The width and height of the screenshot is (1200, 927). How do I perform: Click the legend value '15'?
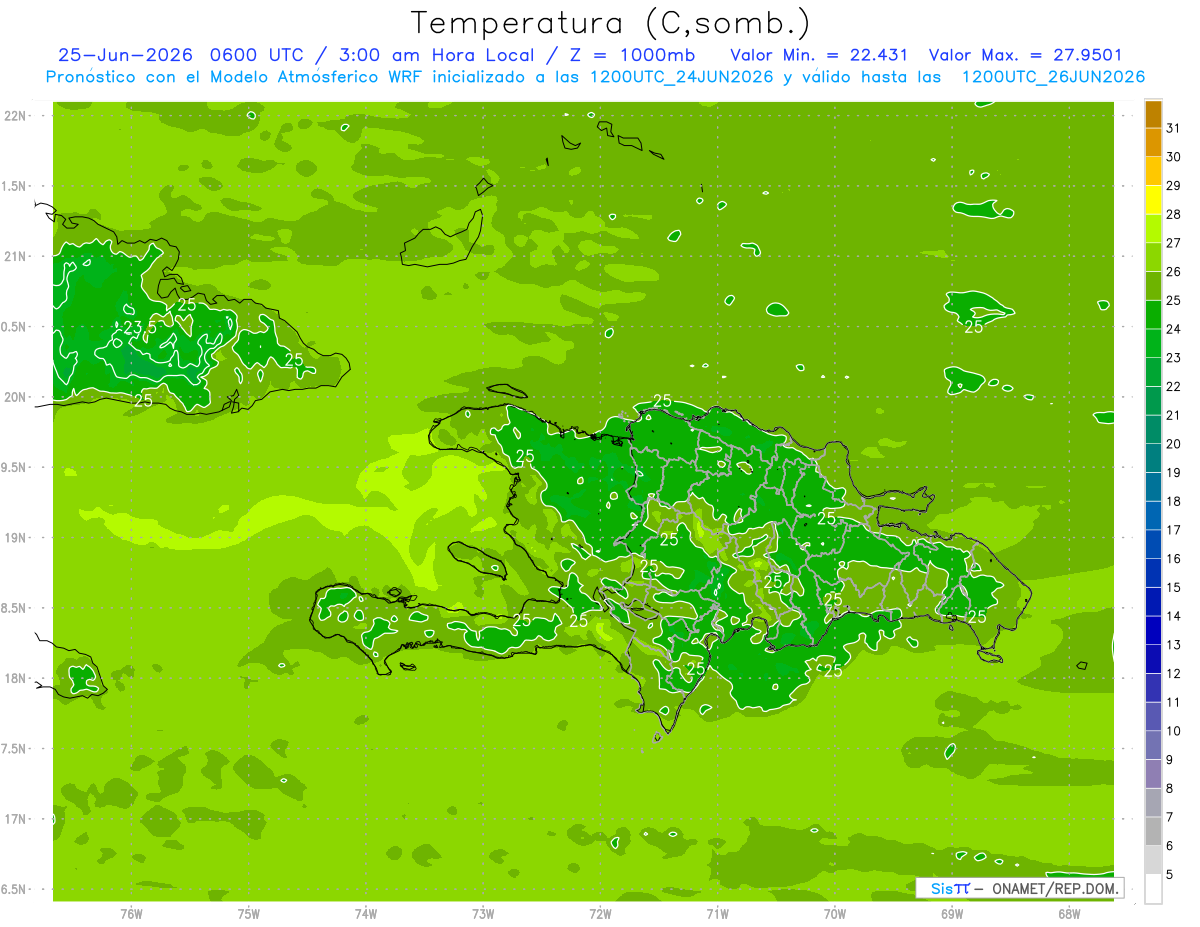(x=1173, y=587)
